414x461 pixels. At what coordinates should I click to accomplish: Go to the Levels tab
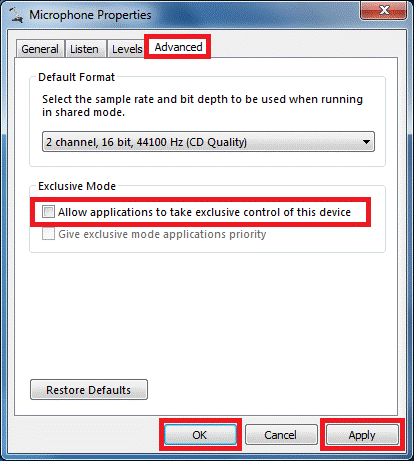(127, 49)
